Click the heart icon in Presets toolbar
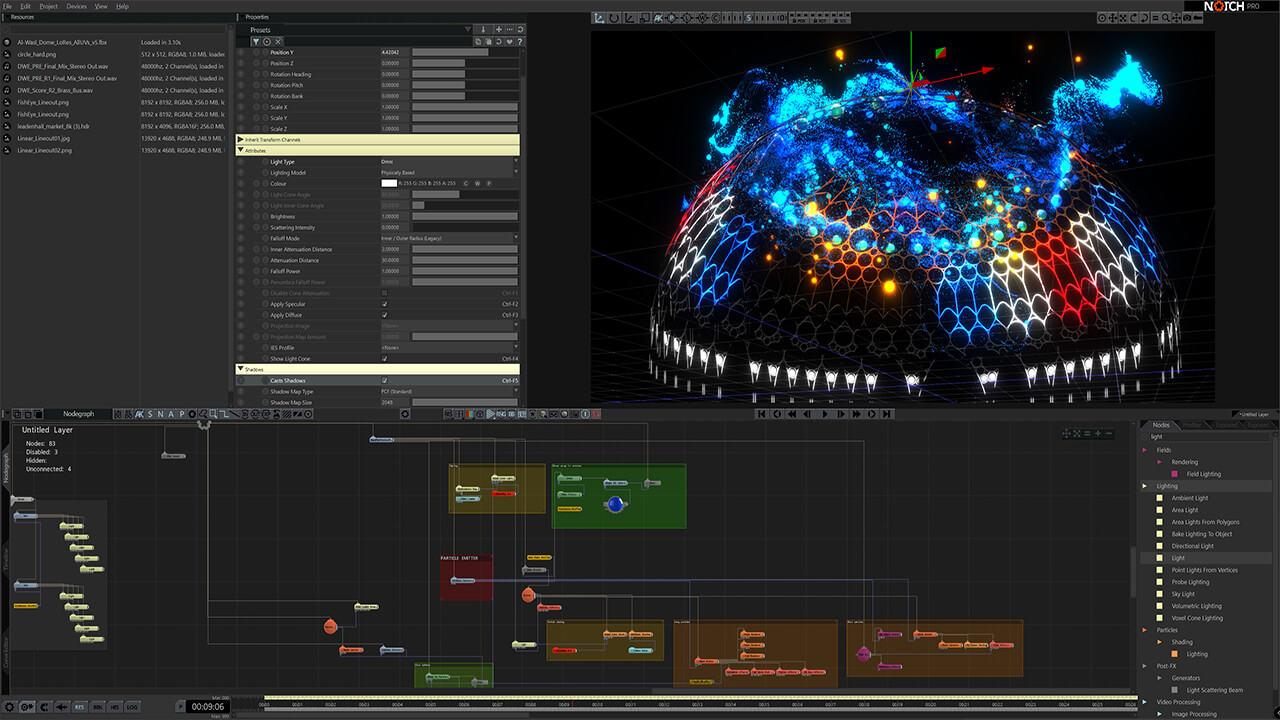1280x720 pixels. 509,42
